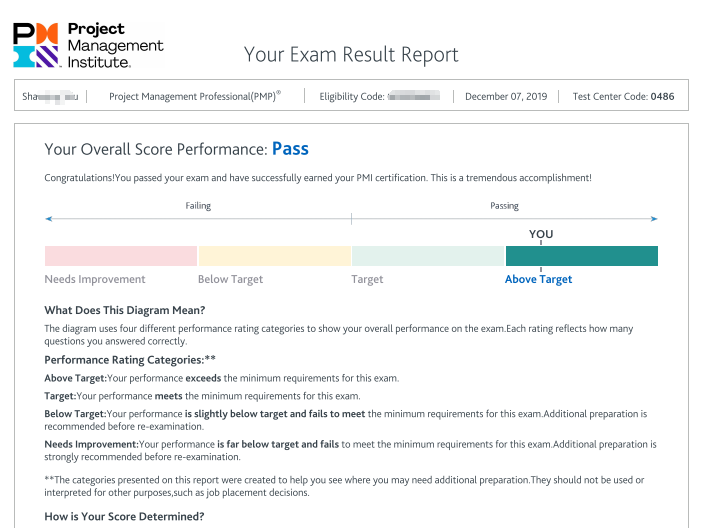Click the Performance Rating Categories heading
704x528 pixels.
[x=130, y=359]
